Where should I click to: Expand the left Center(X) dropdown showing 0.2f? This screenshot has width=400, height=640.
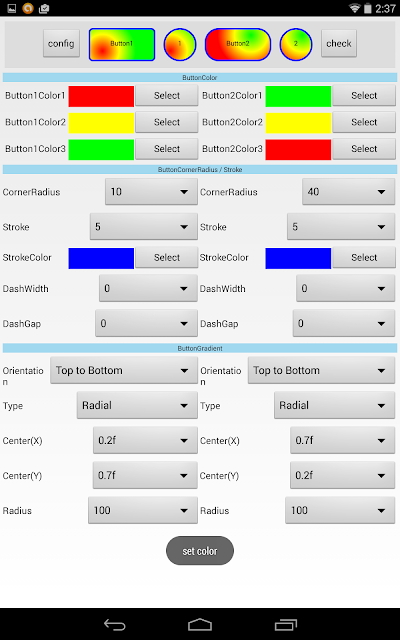click(145, 440)
